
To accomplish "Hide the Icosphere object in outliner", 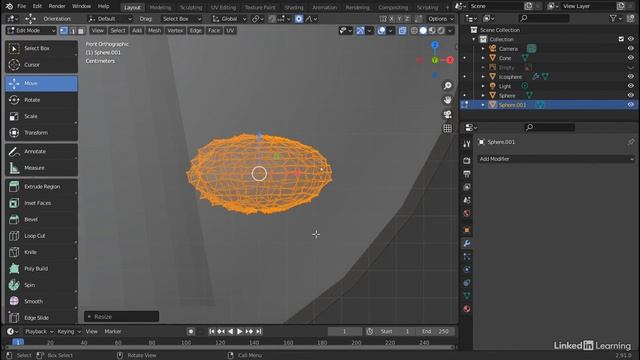I will (x=631, y=77).
